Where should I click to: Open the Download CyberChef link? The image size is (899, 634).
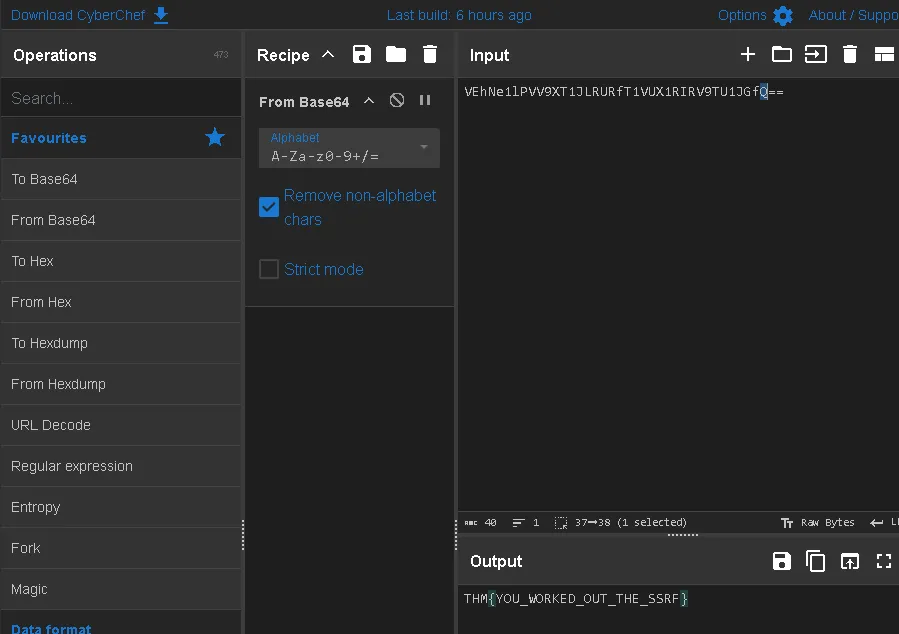(x=89, y=15)
